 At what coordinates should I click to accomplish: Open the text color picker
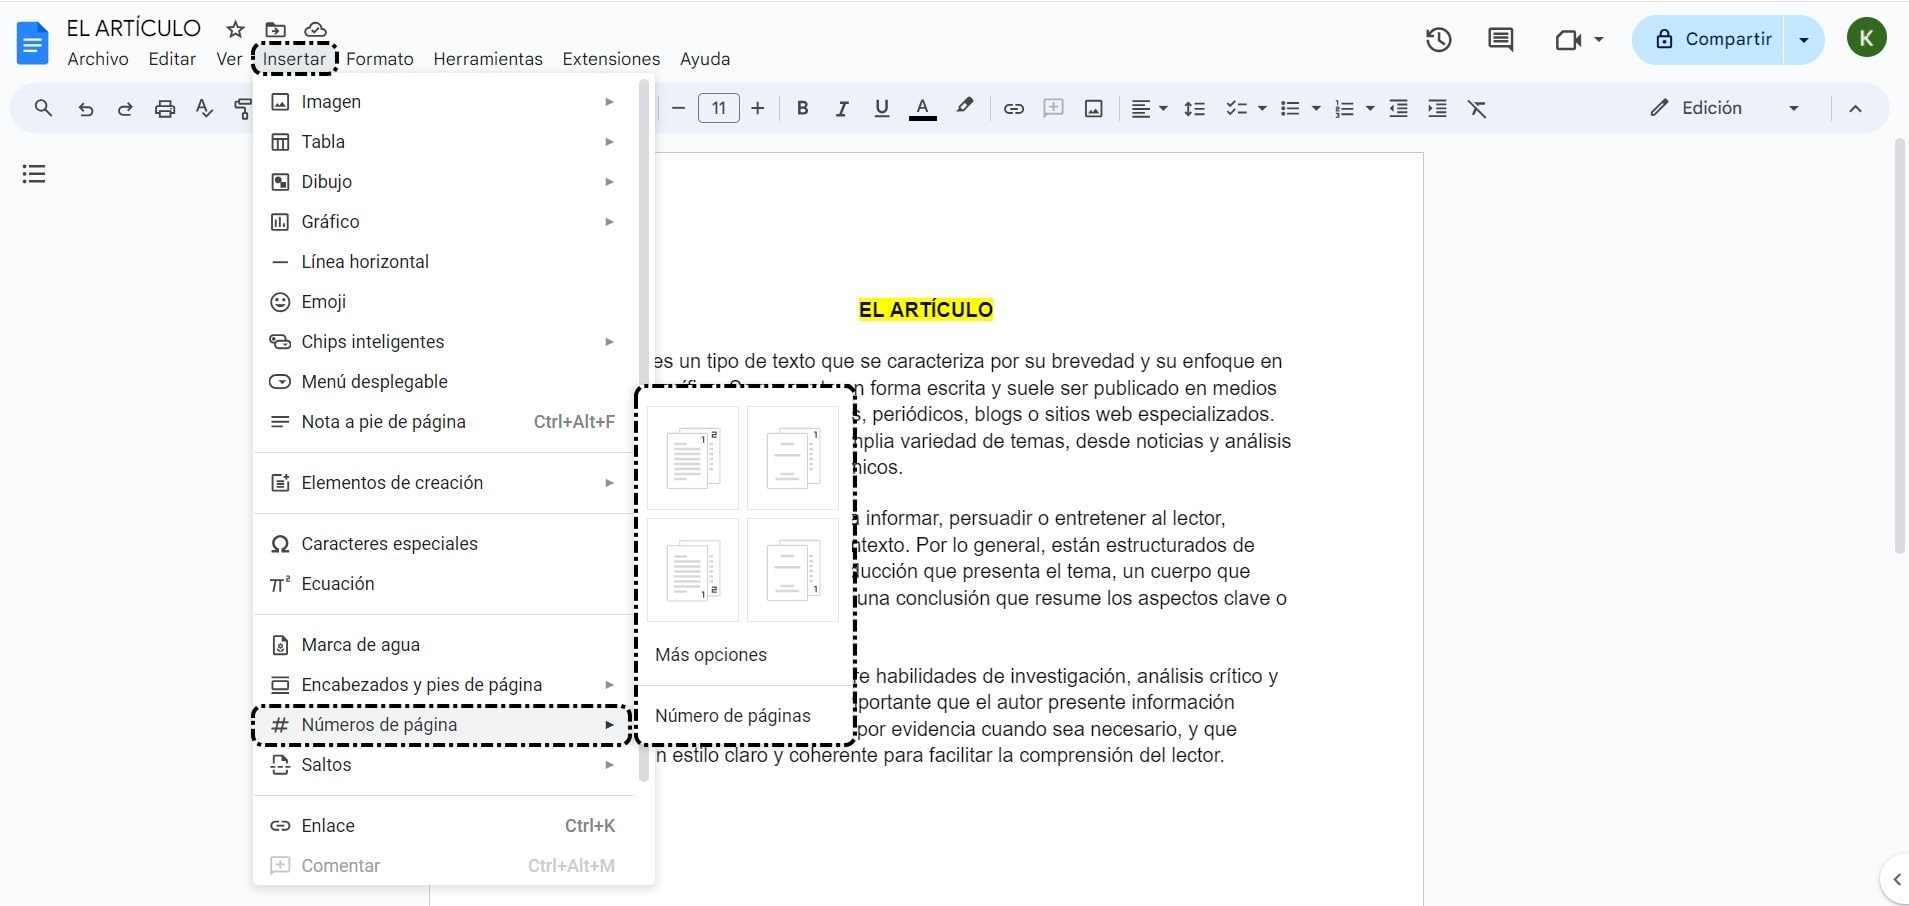point(922,108)
